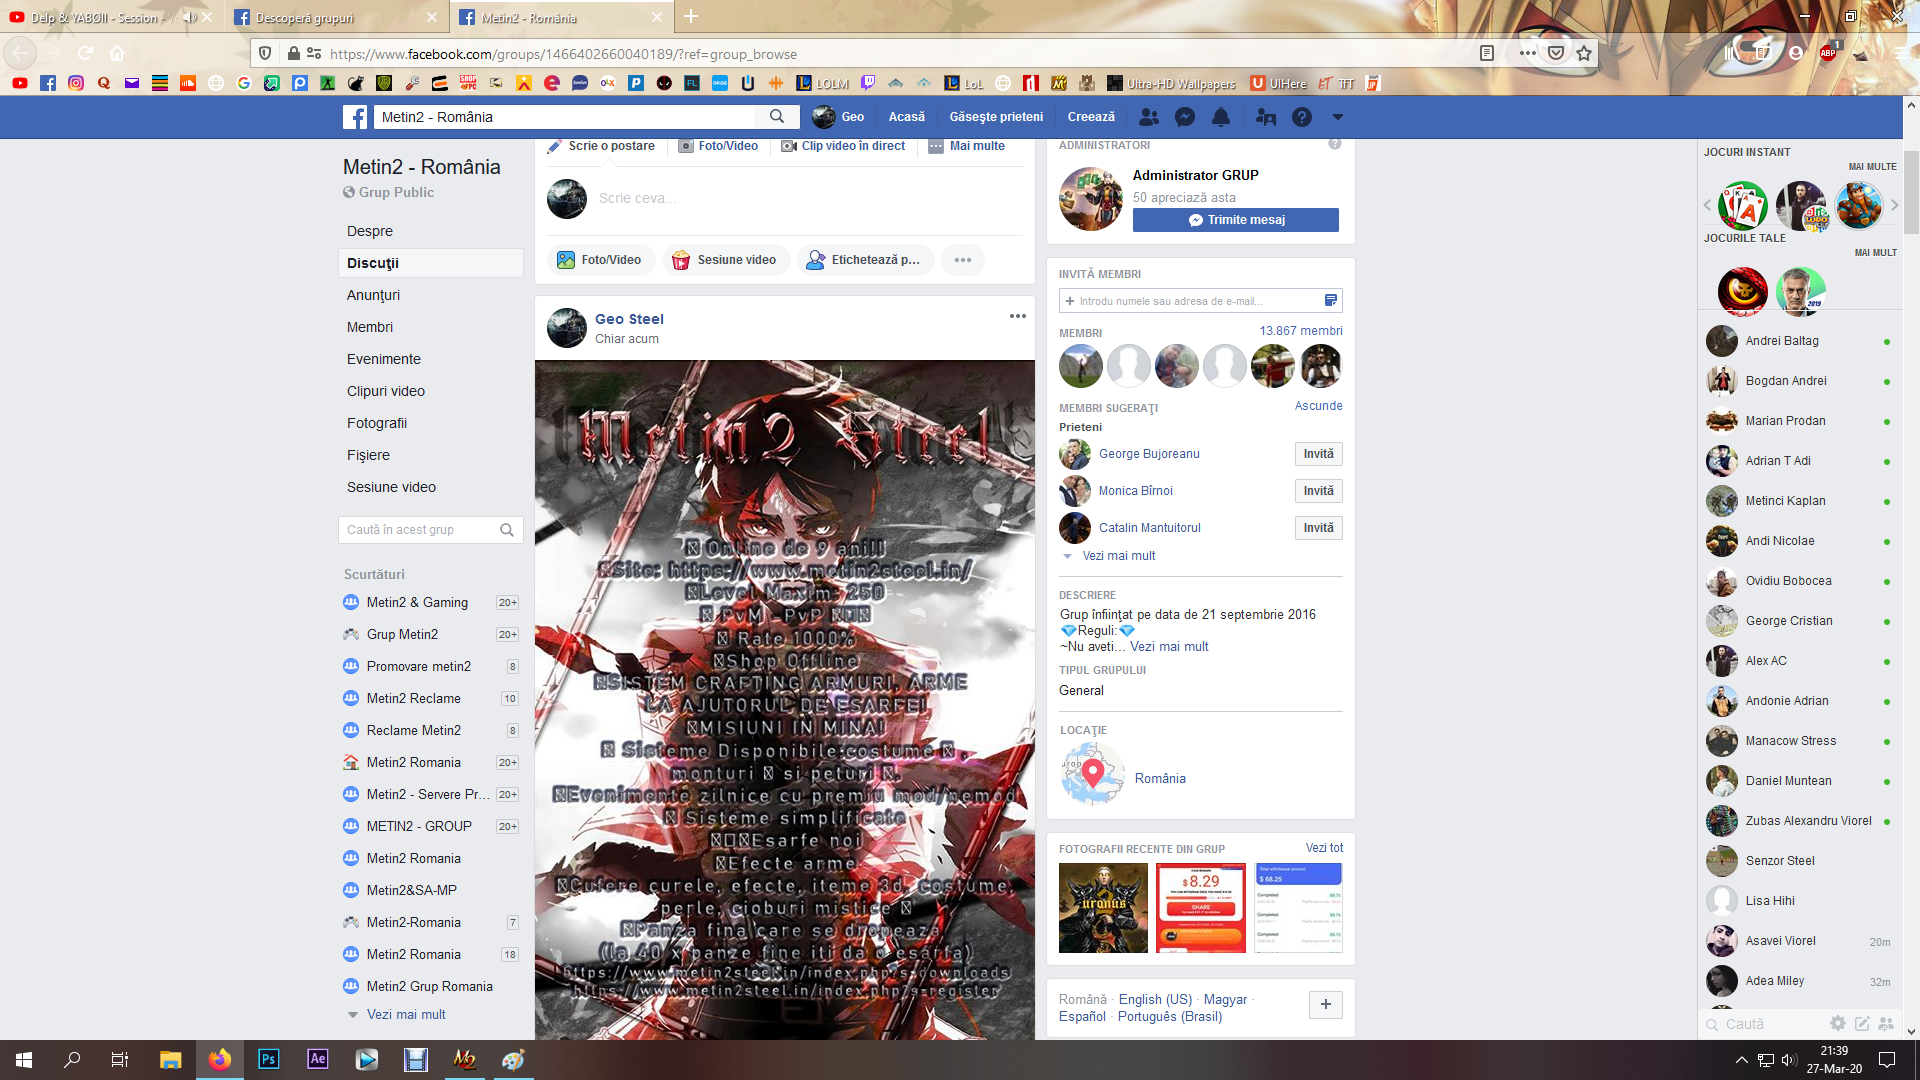Viewport: 1920px width, 1080px height.
Task: Click the search magnifier in Facebook bar
Action: (777, 117)
